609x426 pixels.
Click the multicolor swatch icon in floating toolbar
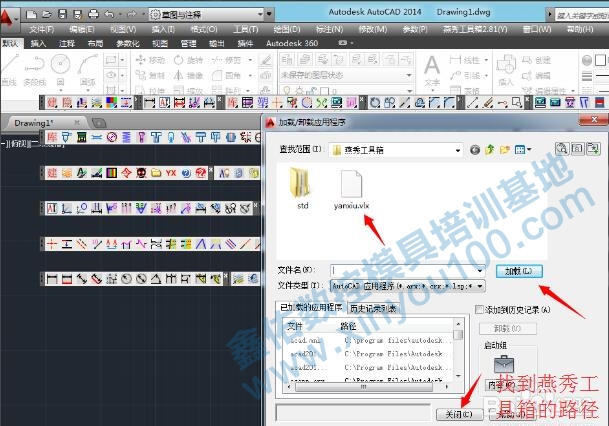pos(111,173)
